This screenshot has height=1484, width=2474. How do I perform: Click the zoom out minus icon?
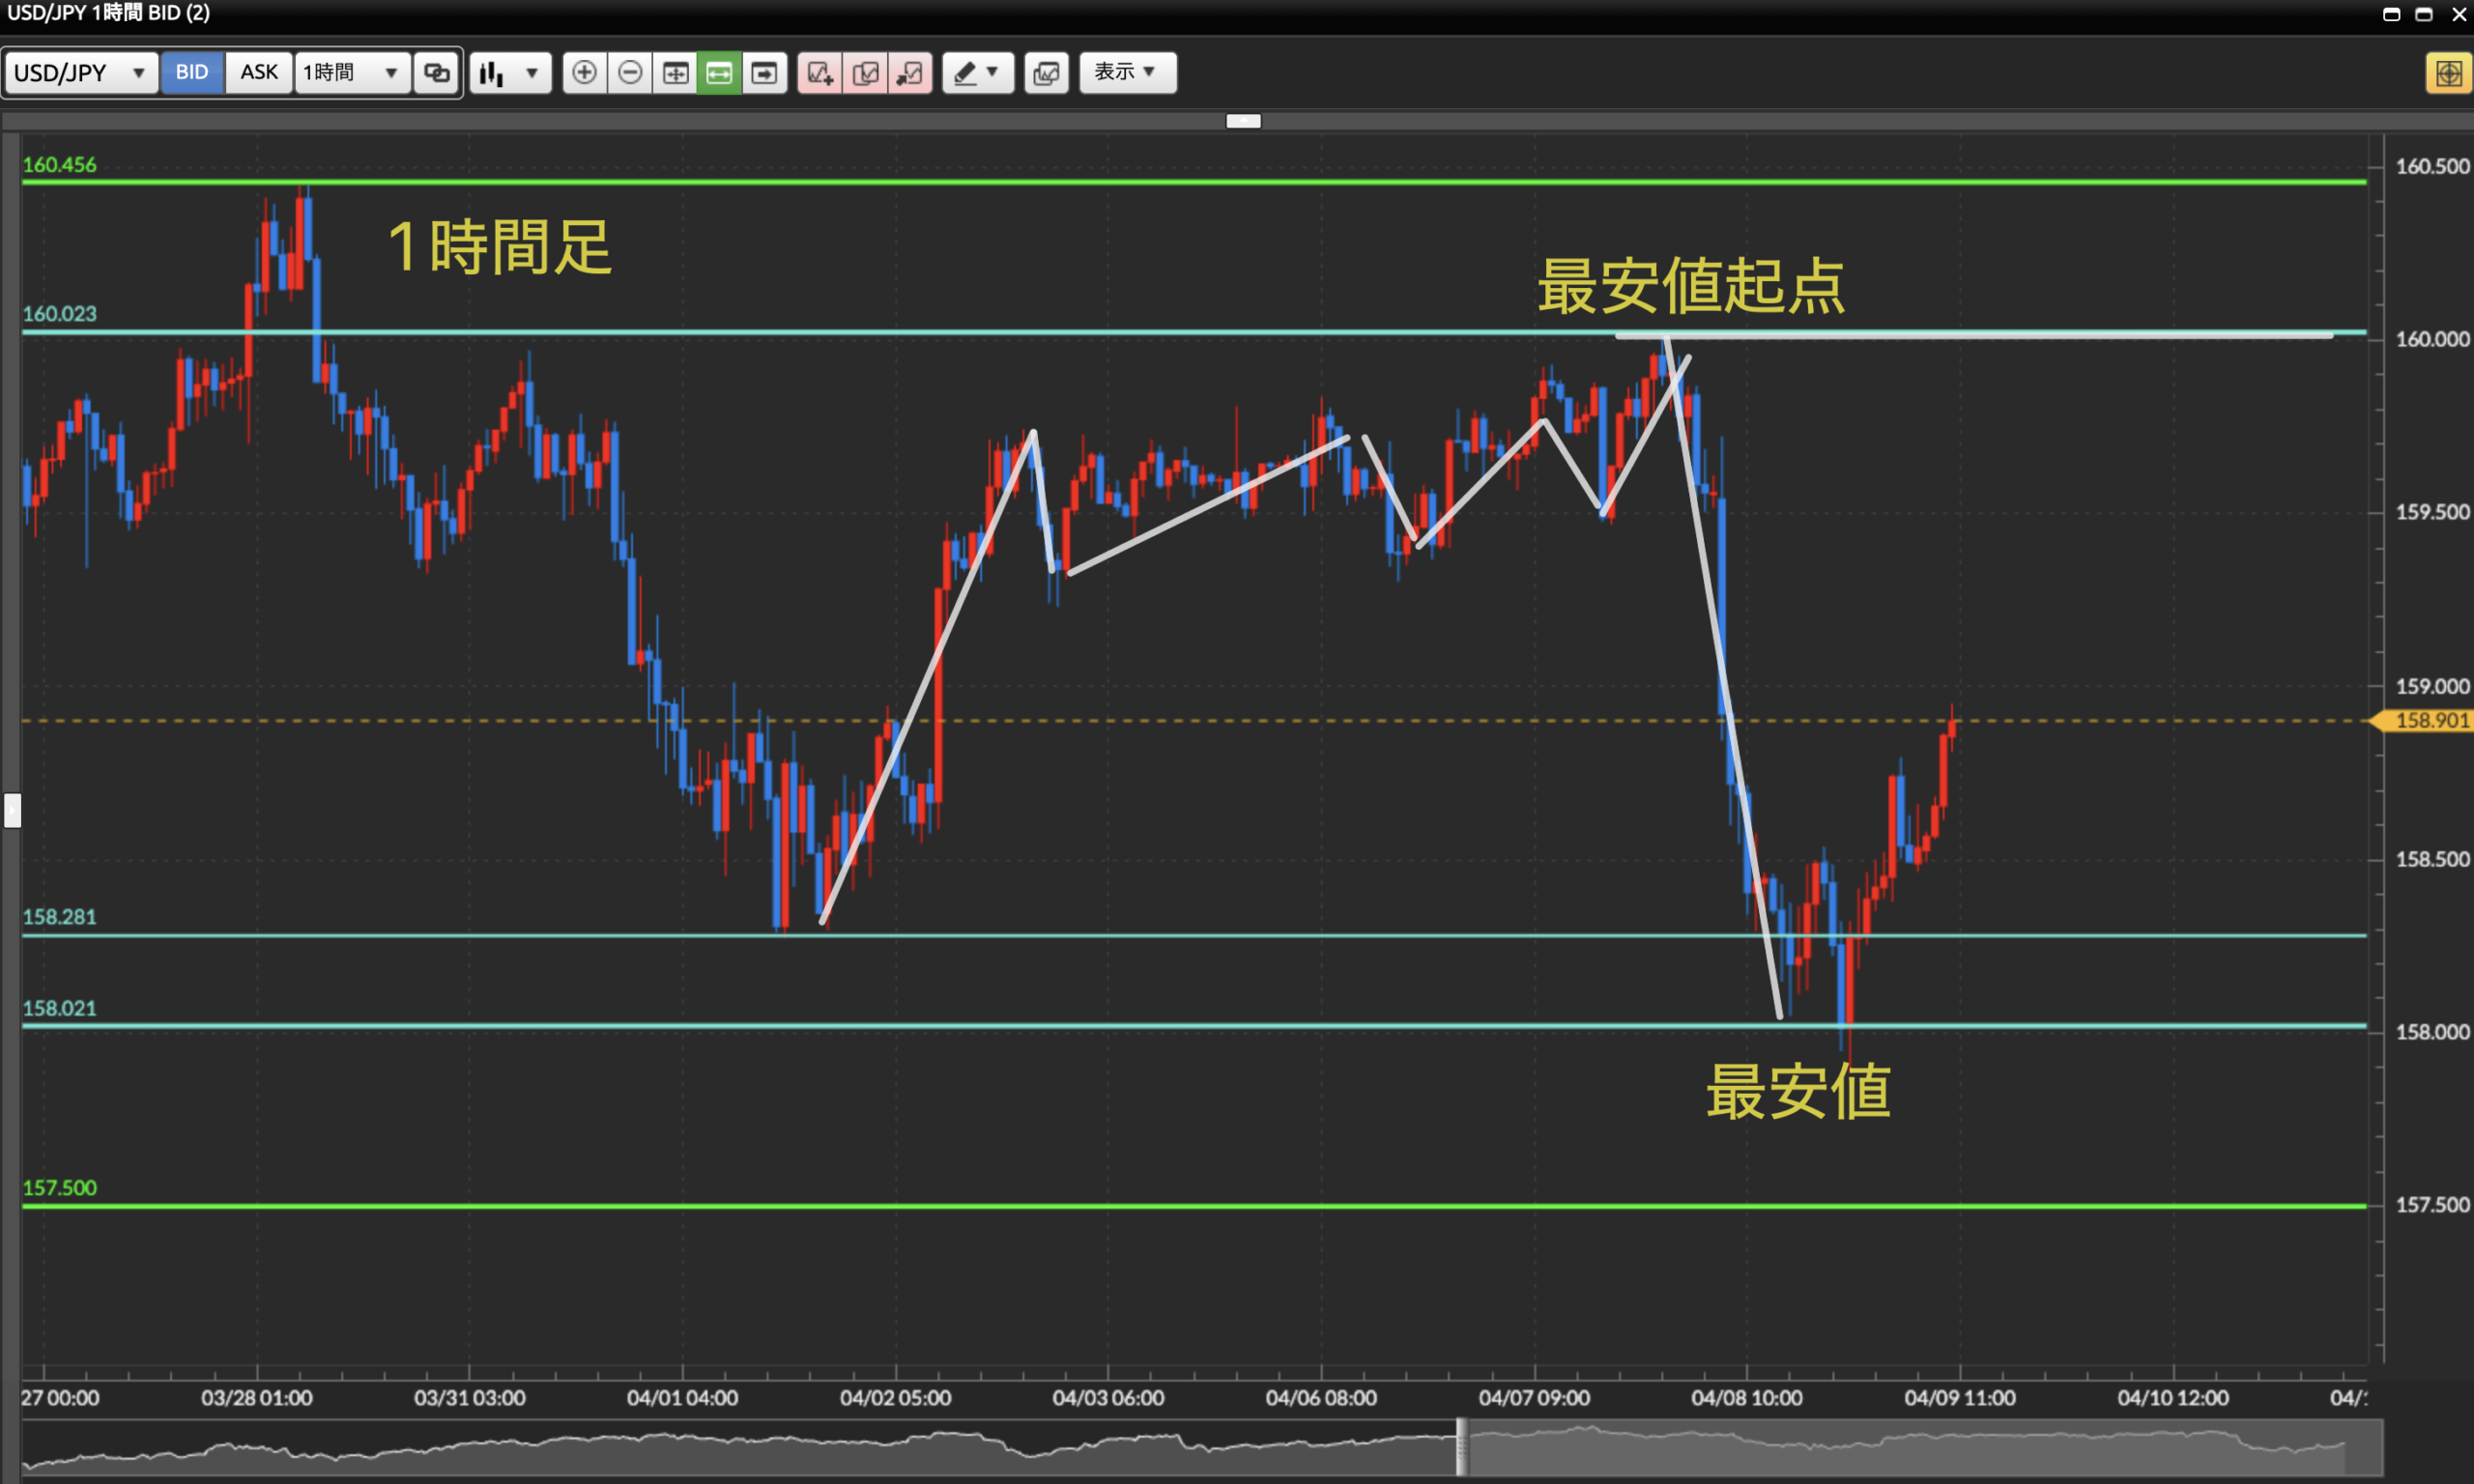pos(630,73)
